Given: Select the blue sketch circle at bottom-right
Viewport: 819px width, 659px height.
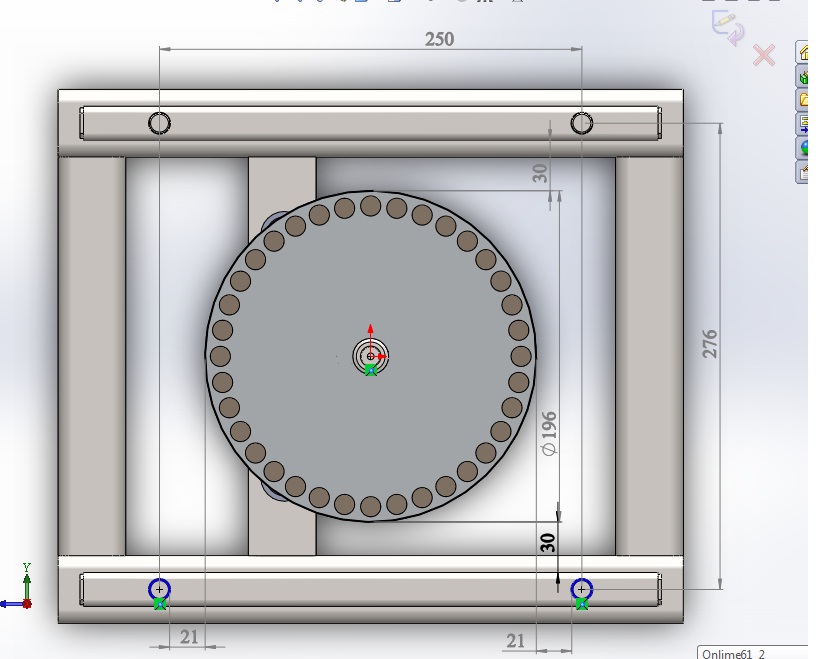Looking at the screenshot, I should coord(581,589).
